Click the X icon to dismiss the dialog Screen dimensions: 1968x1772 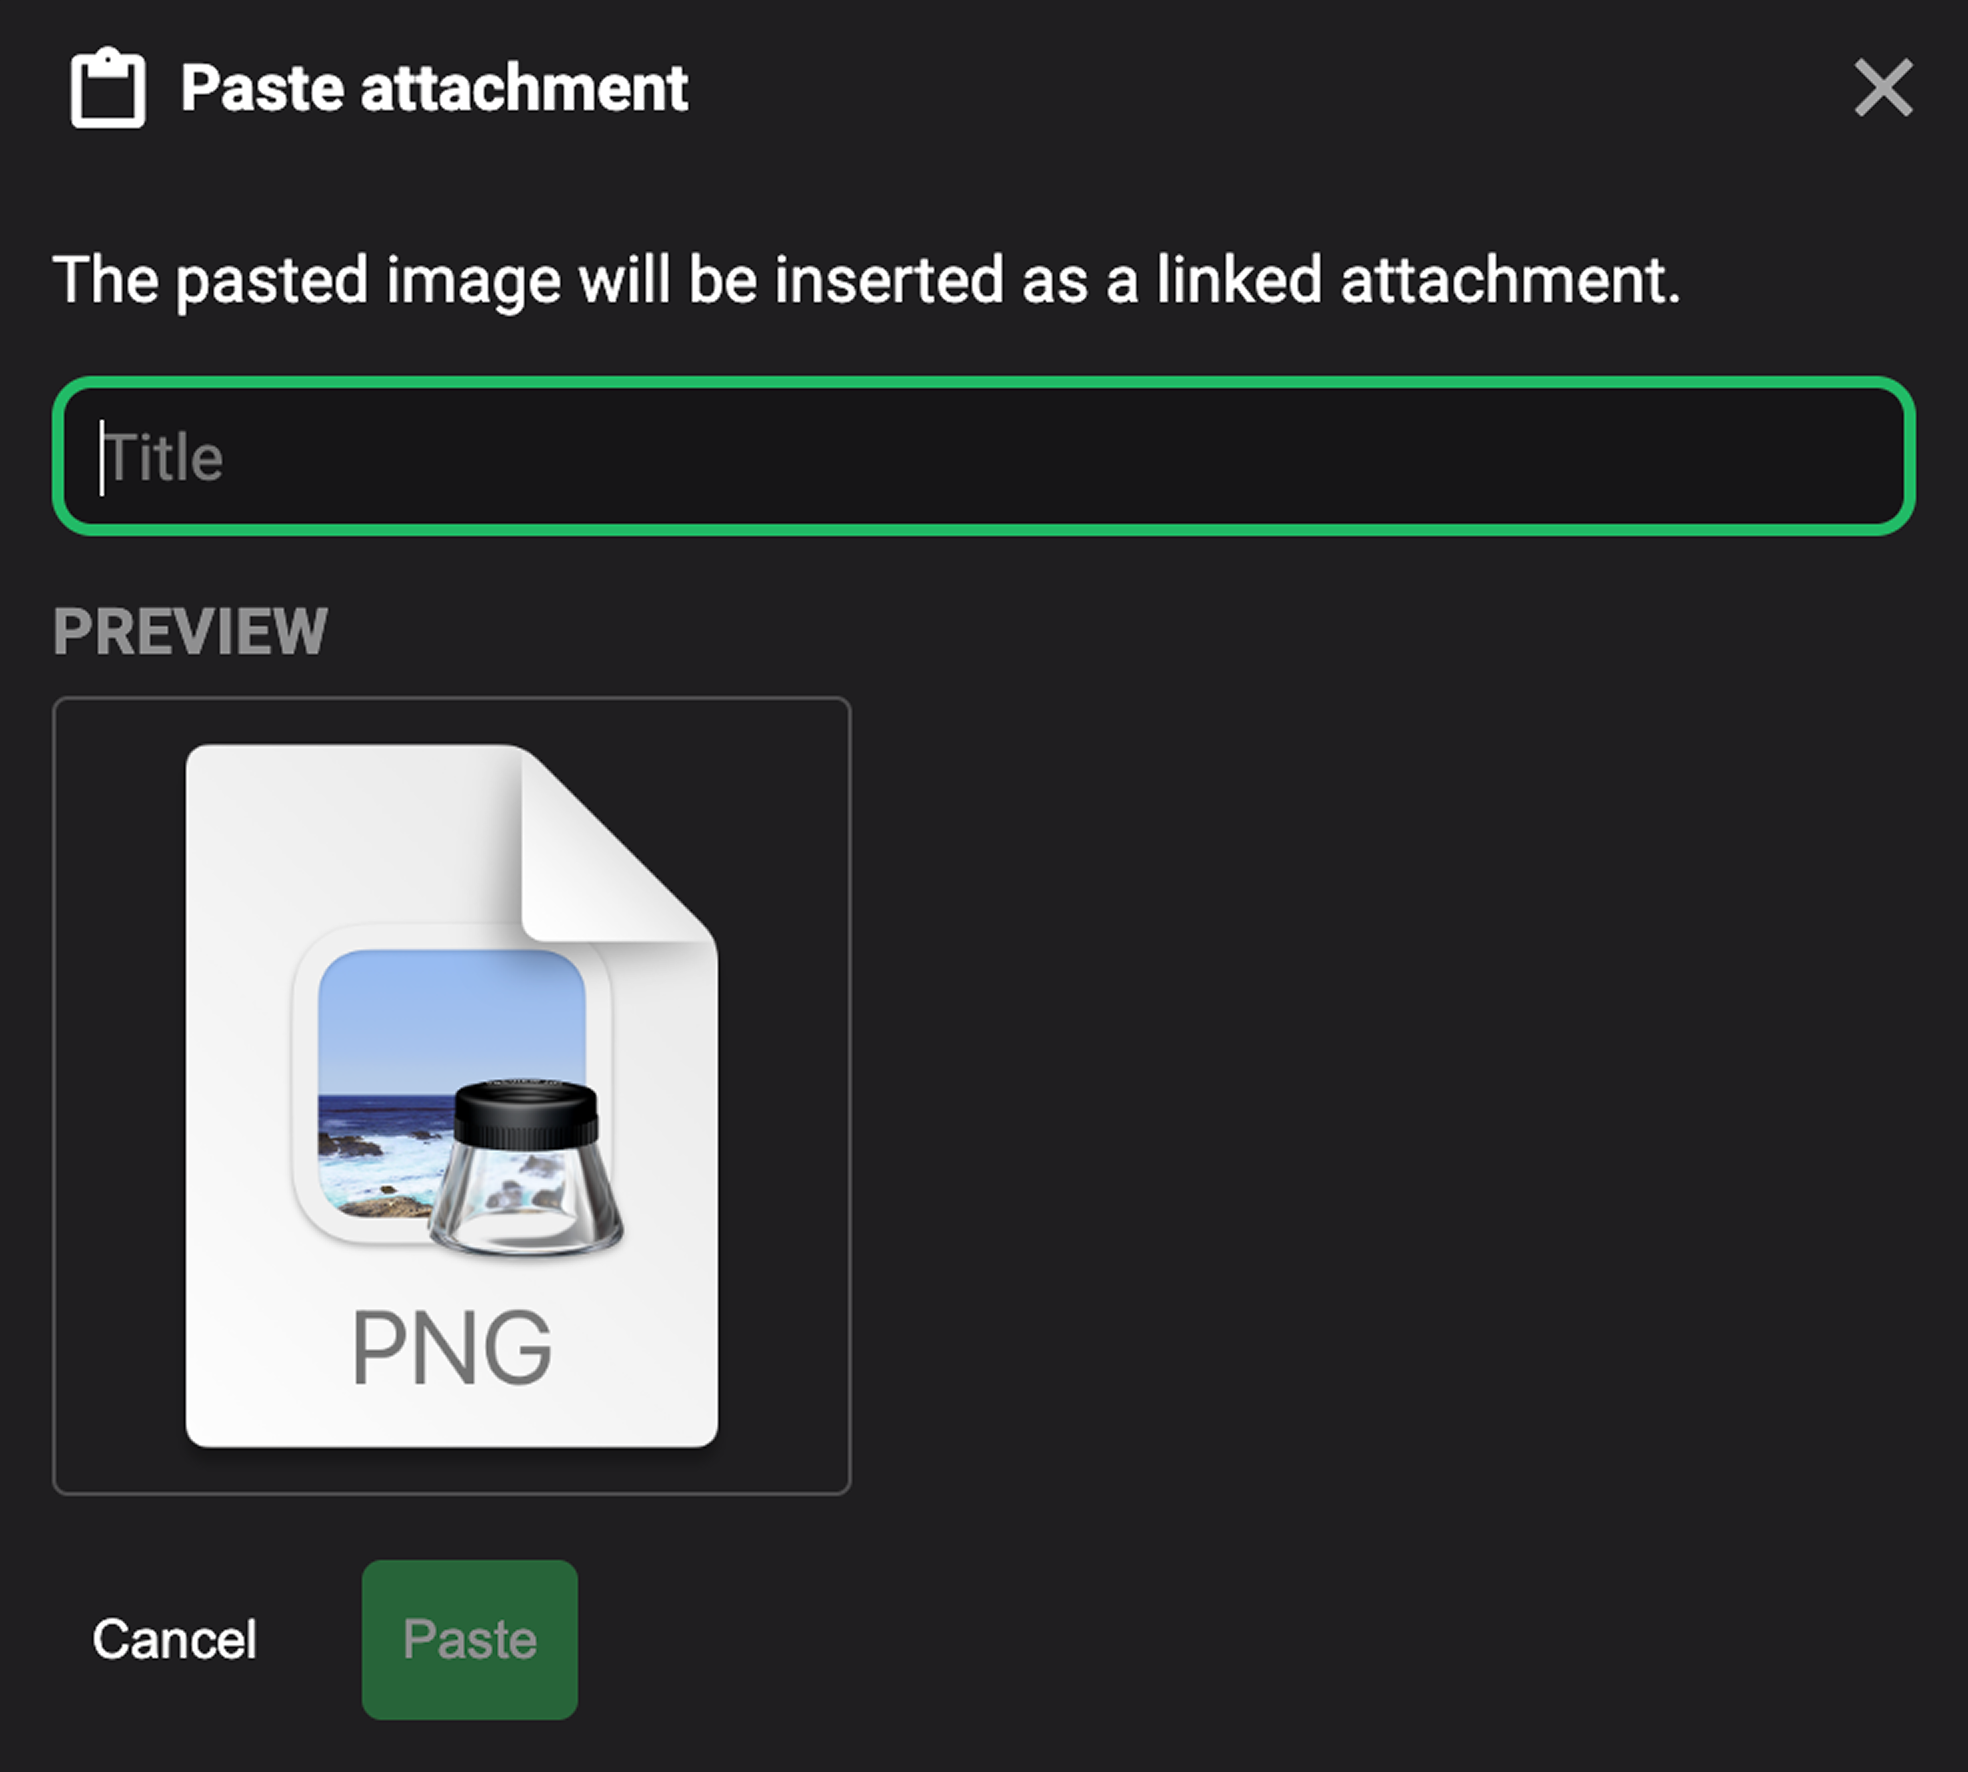coord(1883,88)
